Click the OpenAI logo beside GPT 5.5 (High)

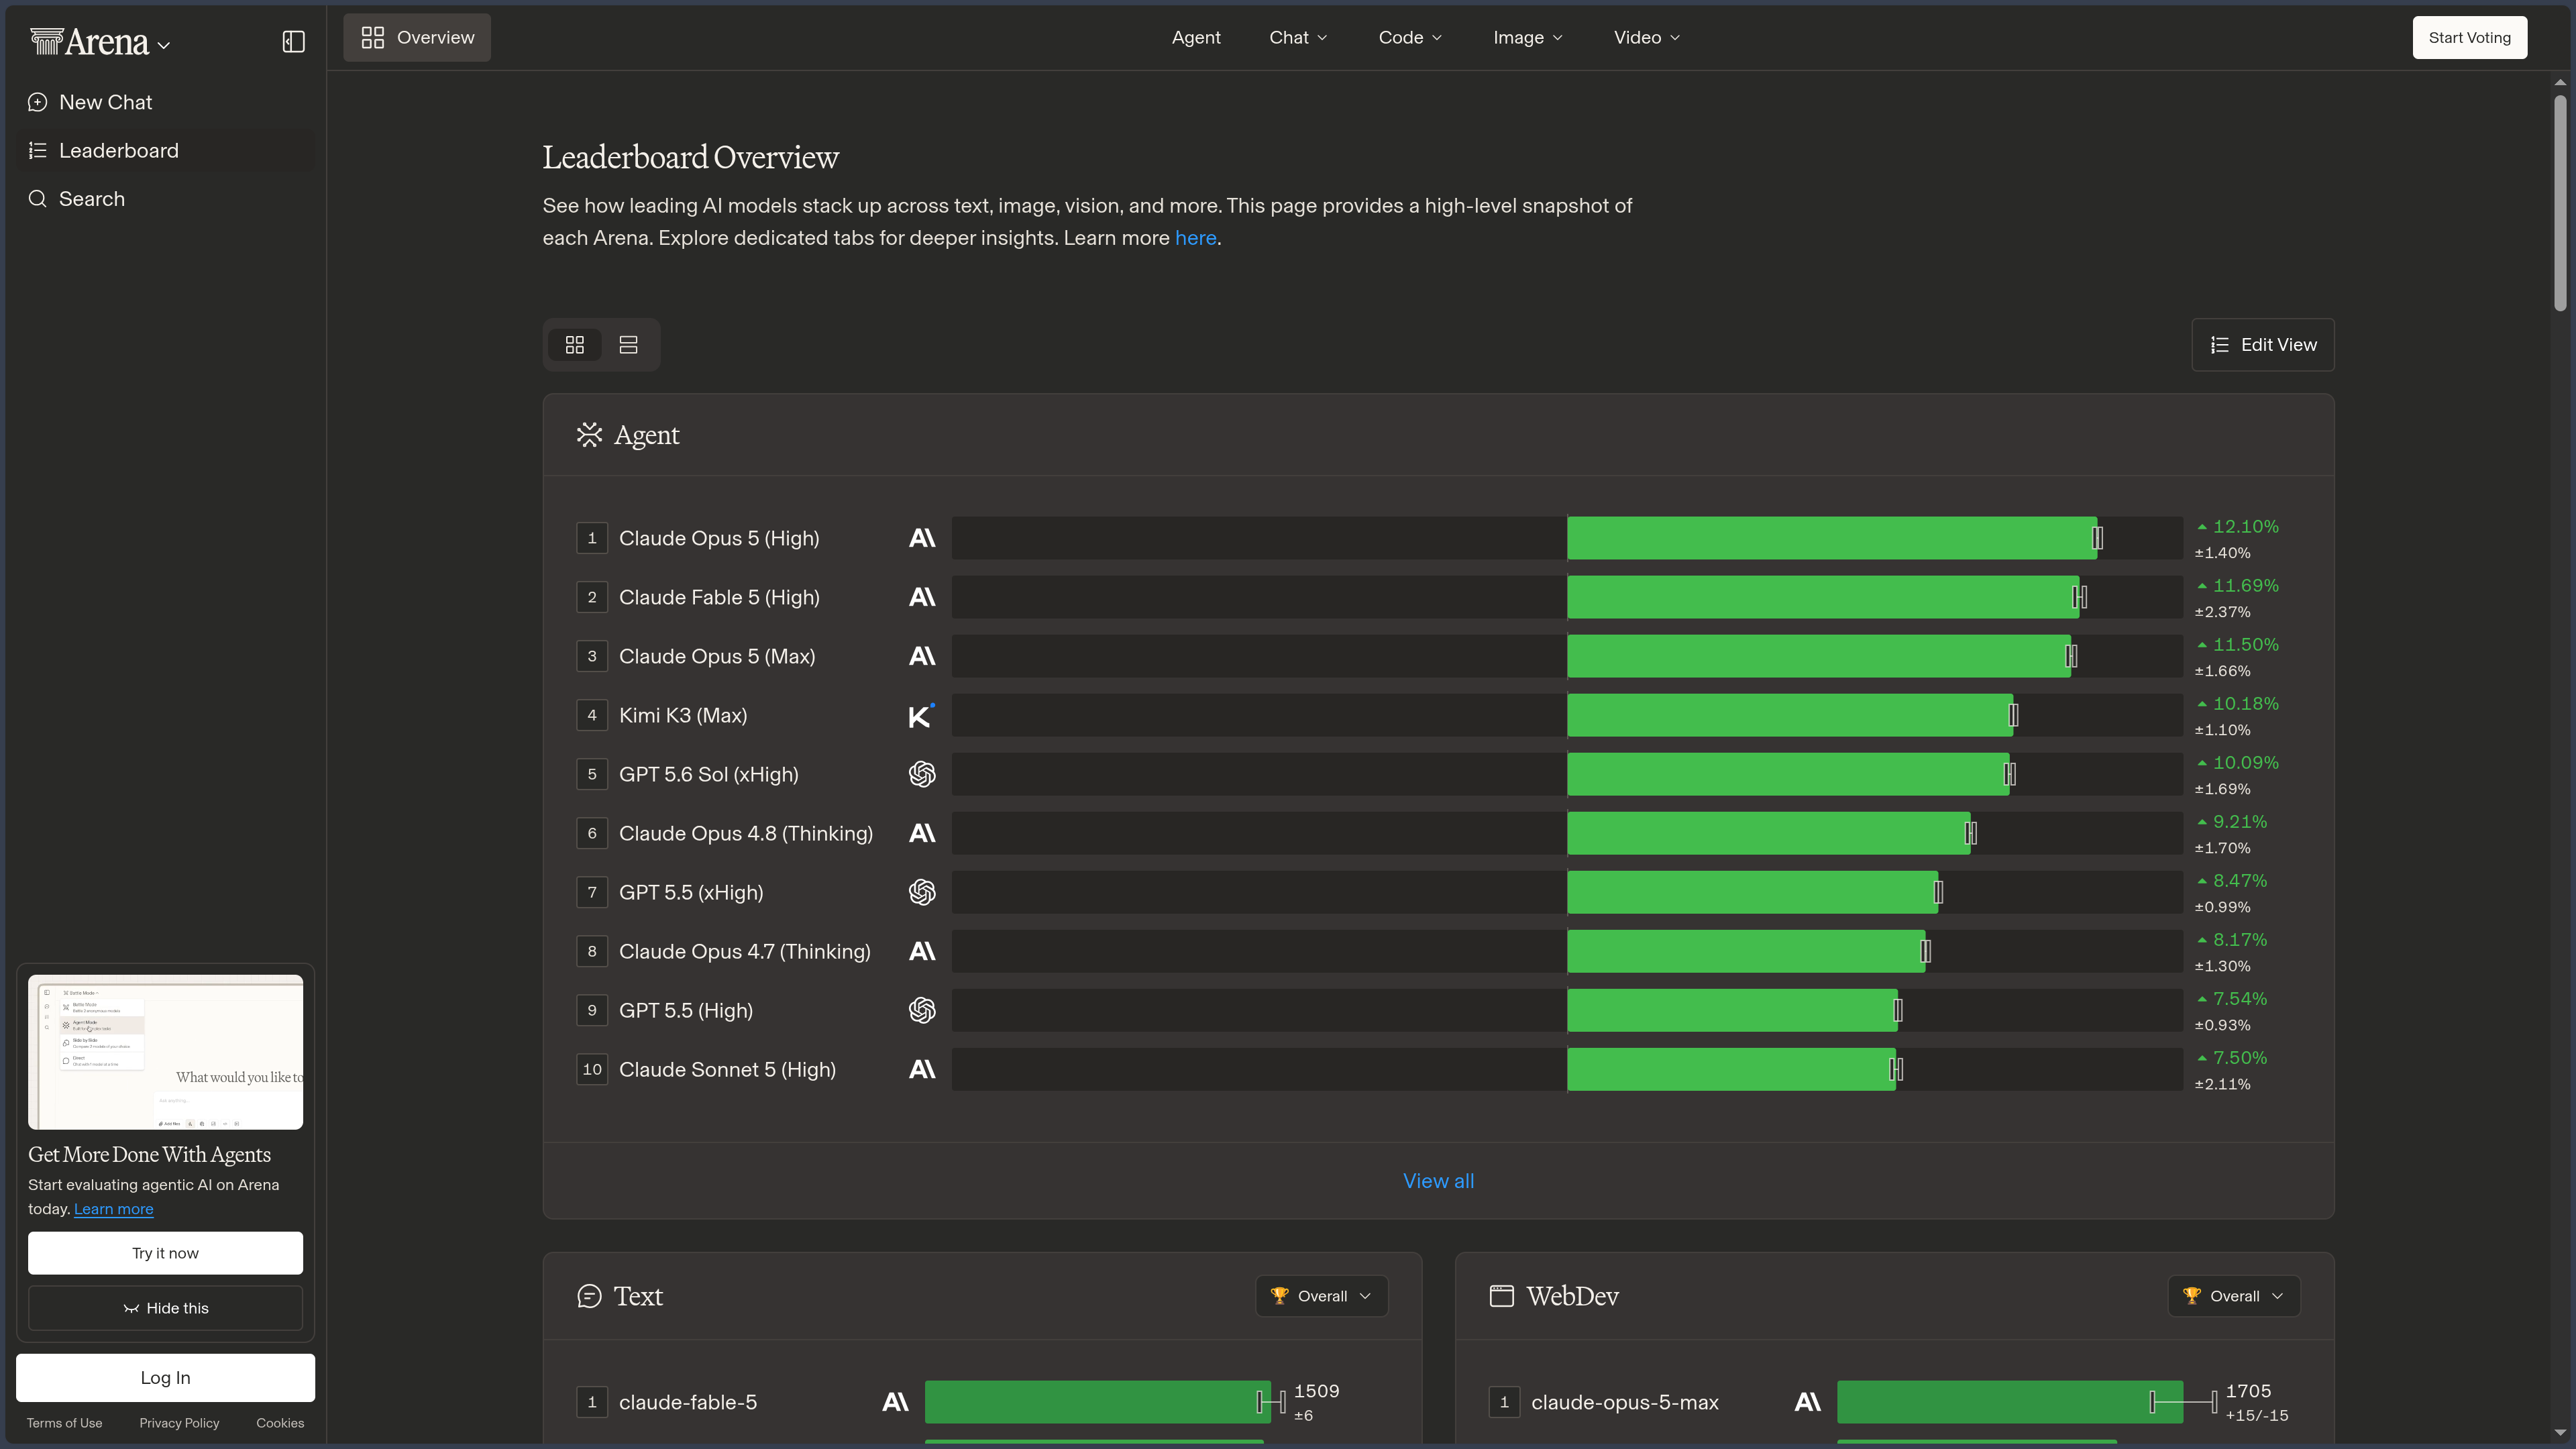922,1010
